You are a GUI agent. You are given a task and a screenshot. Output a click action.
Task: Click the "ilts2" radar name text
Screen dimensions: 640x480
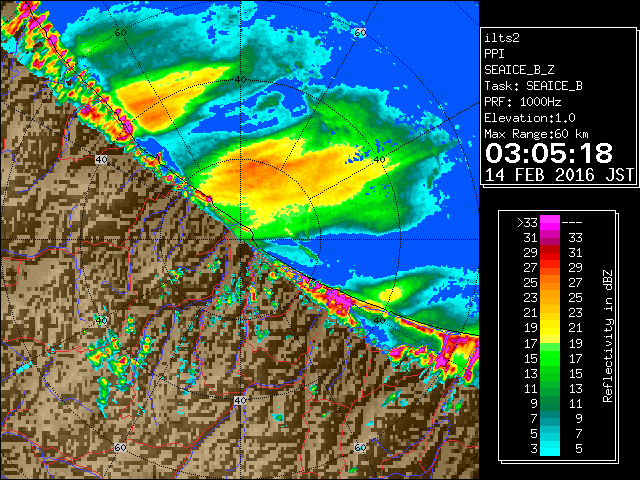tap(502, 38)
